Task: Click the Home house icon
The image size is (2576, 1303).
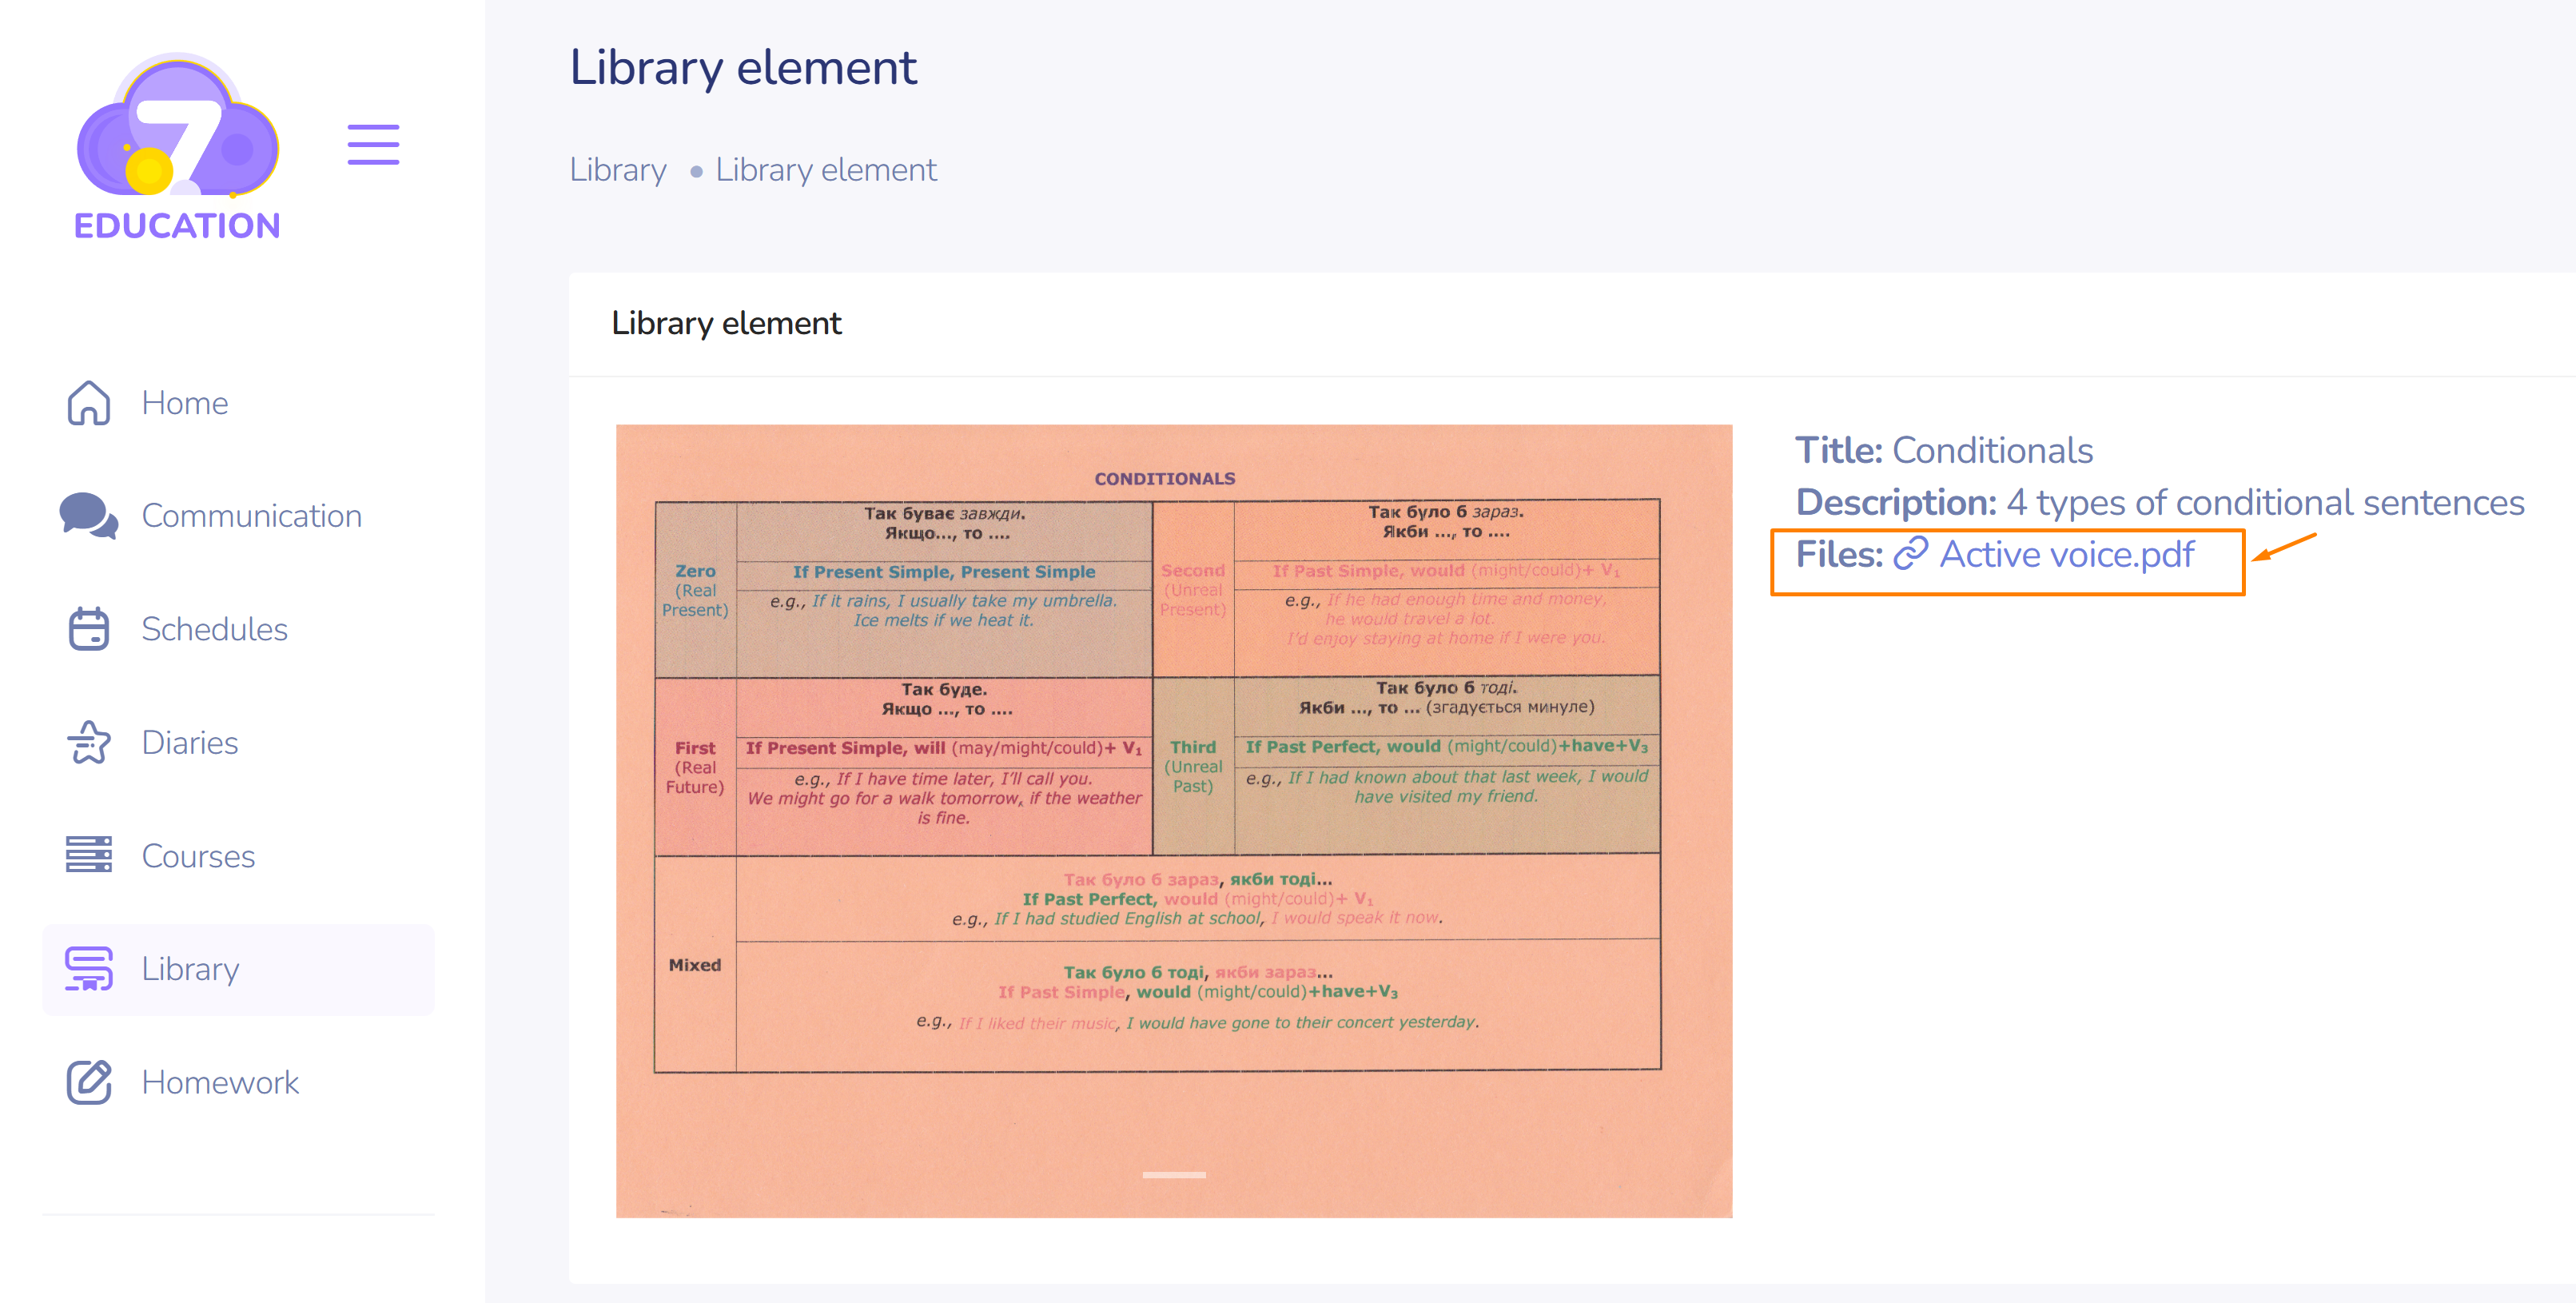Action: (88, 403)
